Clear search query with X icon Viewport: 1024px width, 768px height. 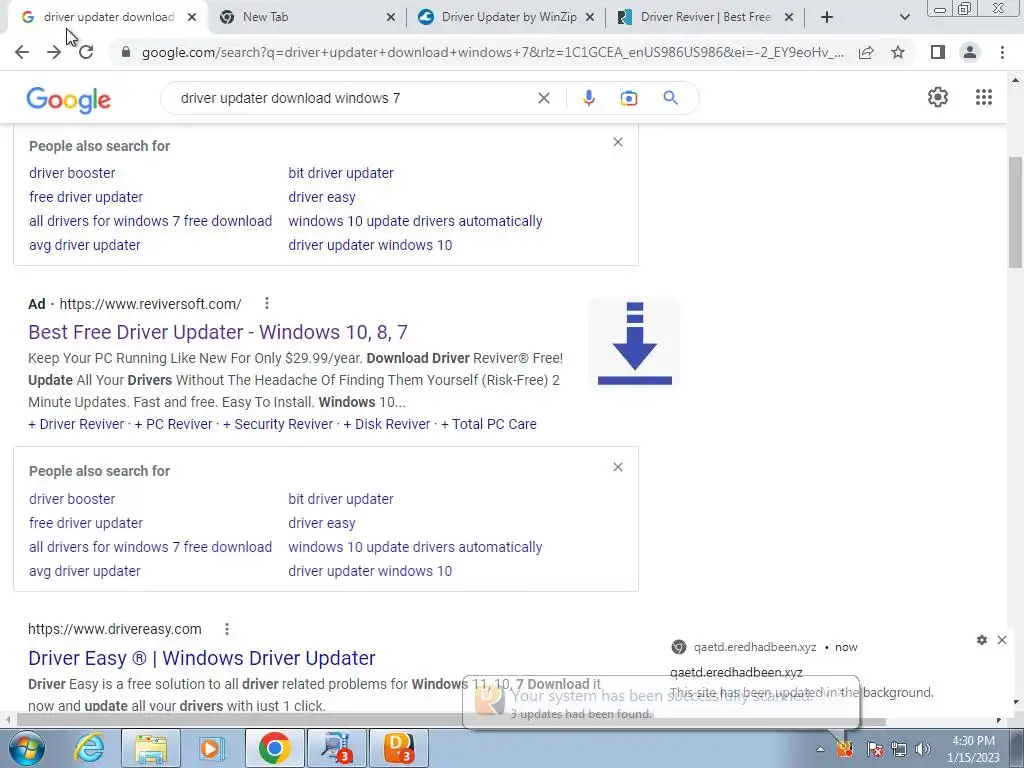click(543, 98)
